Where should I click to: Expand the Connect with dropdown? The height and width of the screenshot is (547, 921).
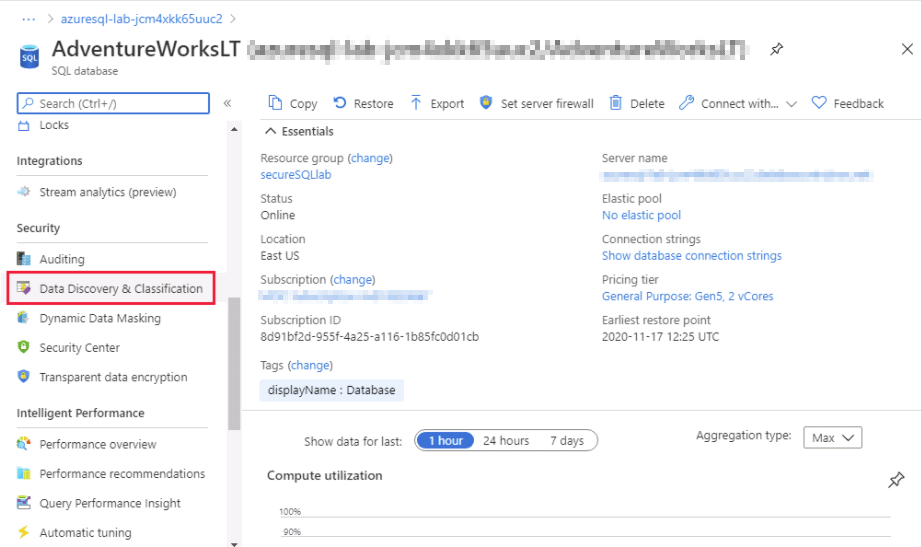tap(791, 104)
